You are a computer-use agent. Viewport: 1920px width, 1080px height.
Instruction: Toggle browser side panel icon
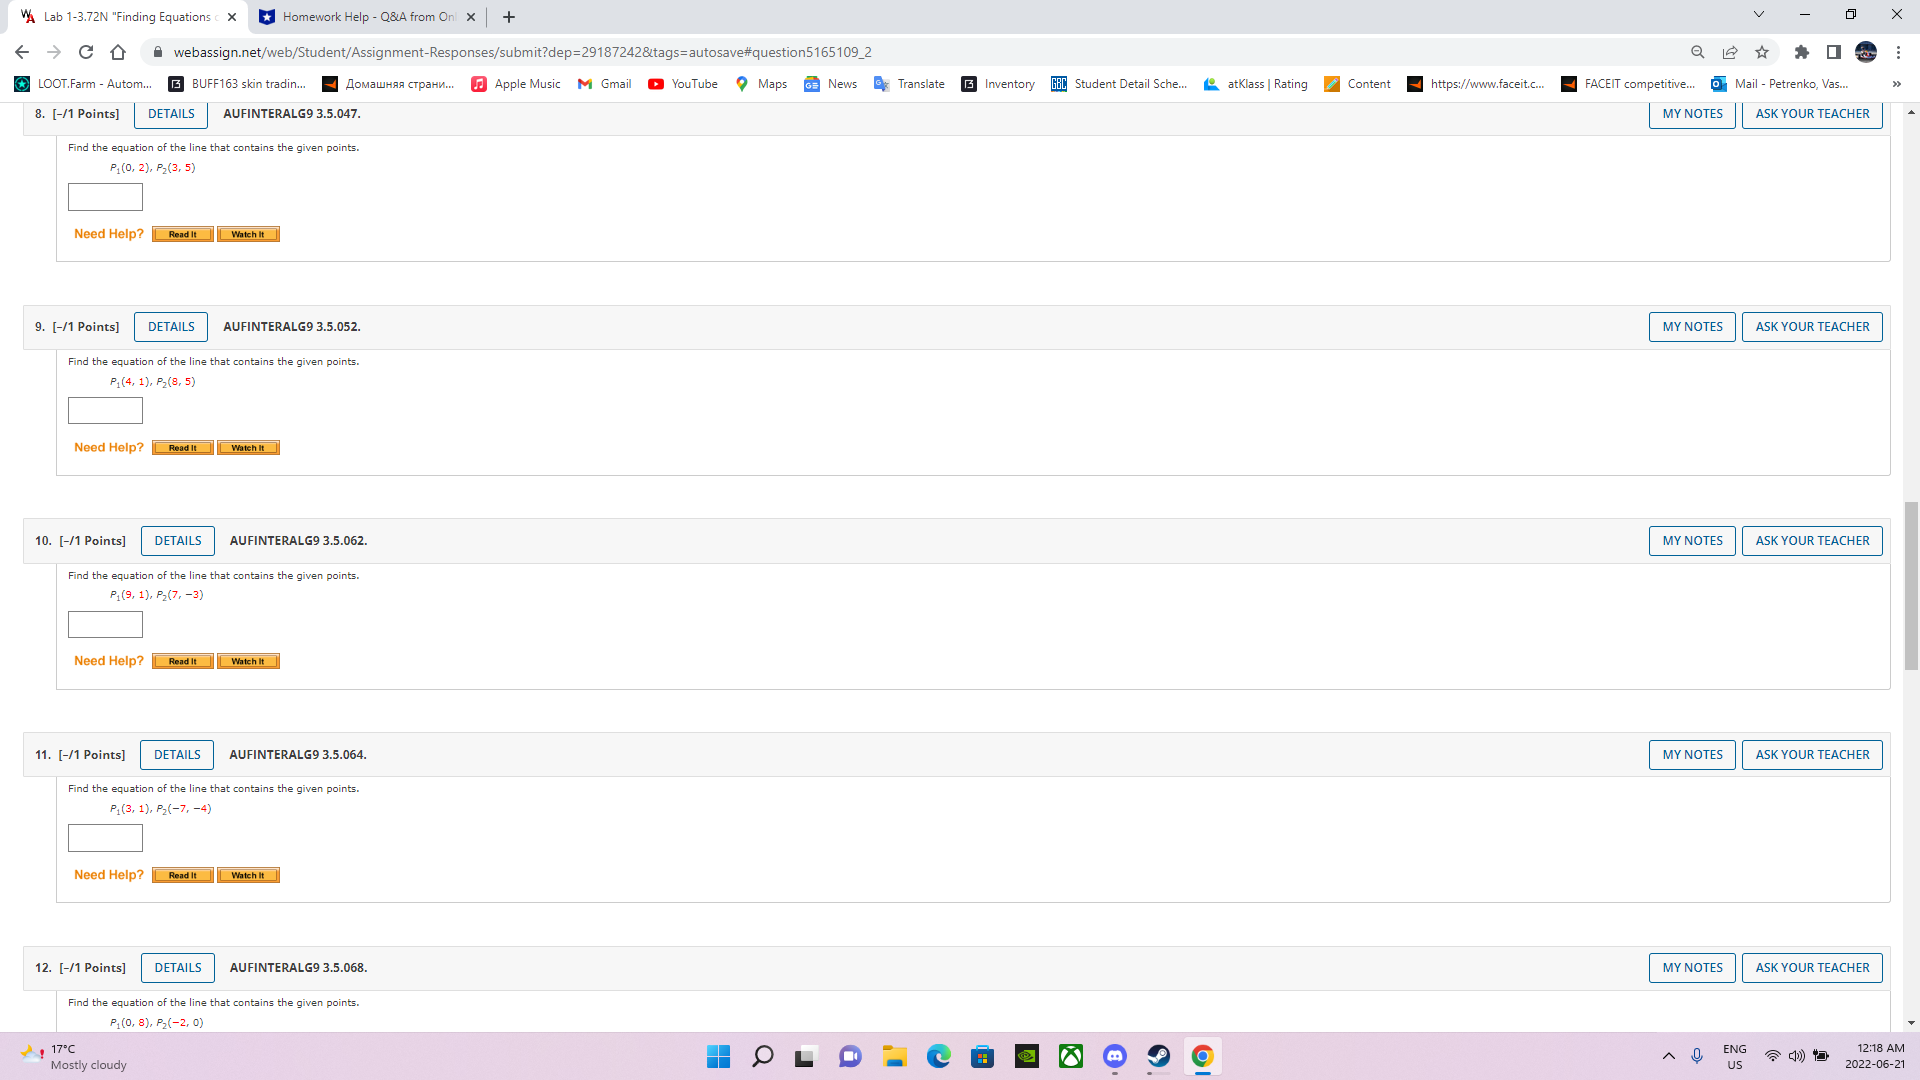(x=1833, y=52)
